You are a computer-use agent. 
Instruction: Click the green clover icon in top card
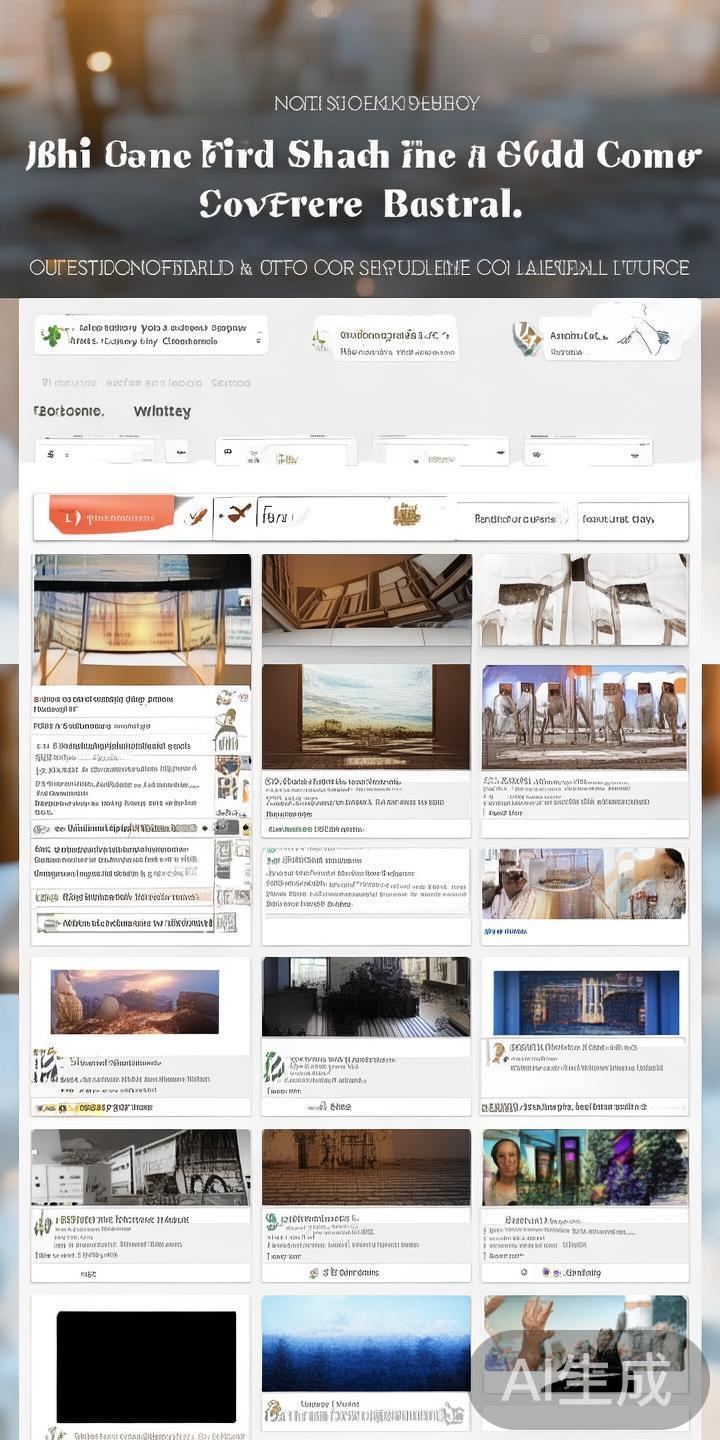pos(52,336)
